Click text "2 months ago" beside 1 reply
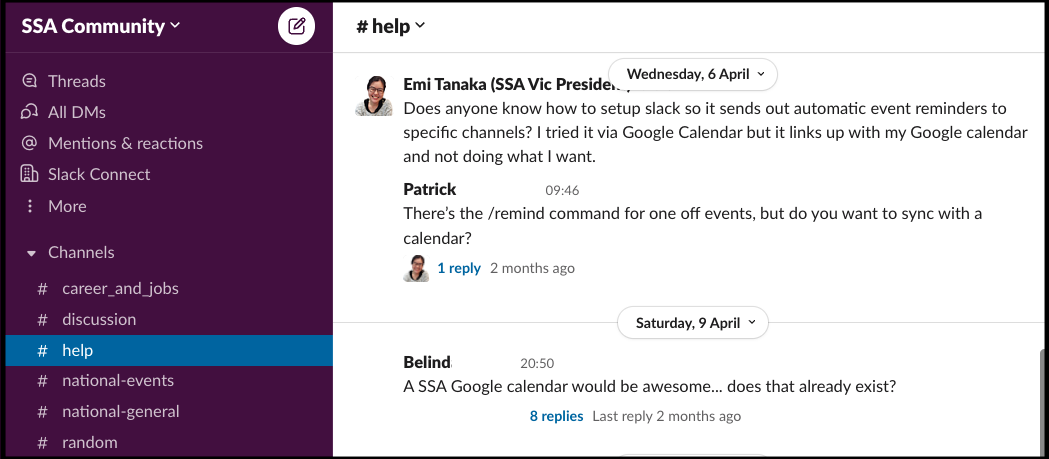1049x459 pixels. (533, 268)
